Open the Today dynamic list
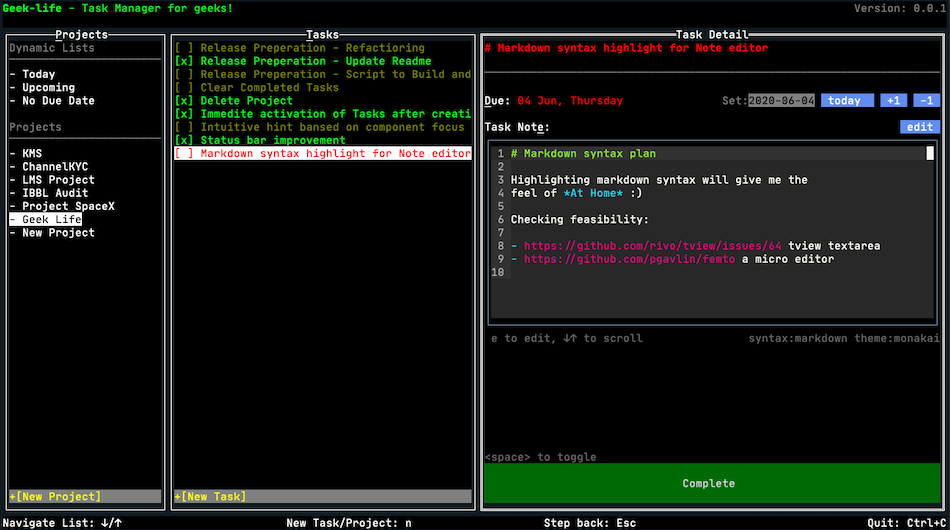Image resolution: width=950 pixels, height=530 pixels. tap(39, 74)
